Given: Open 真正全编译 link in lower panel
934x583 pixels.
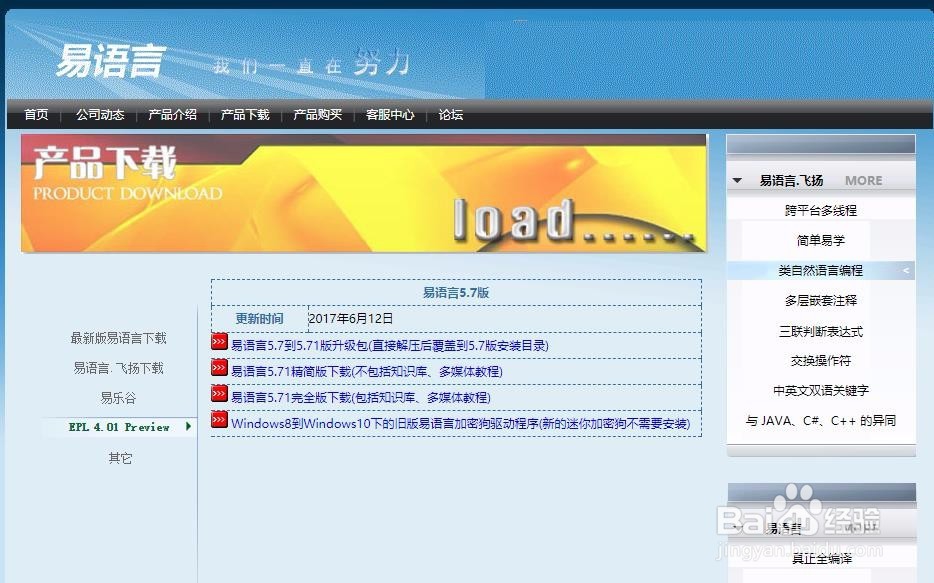Looking at the screenshot, I should coord(822,559).
